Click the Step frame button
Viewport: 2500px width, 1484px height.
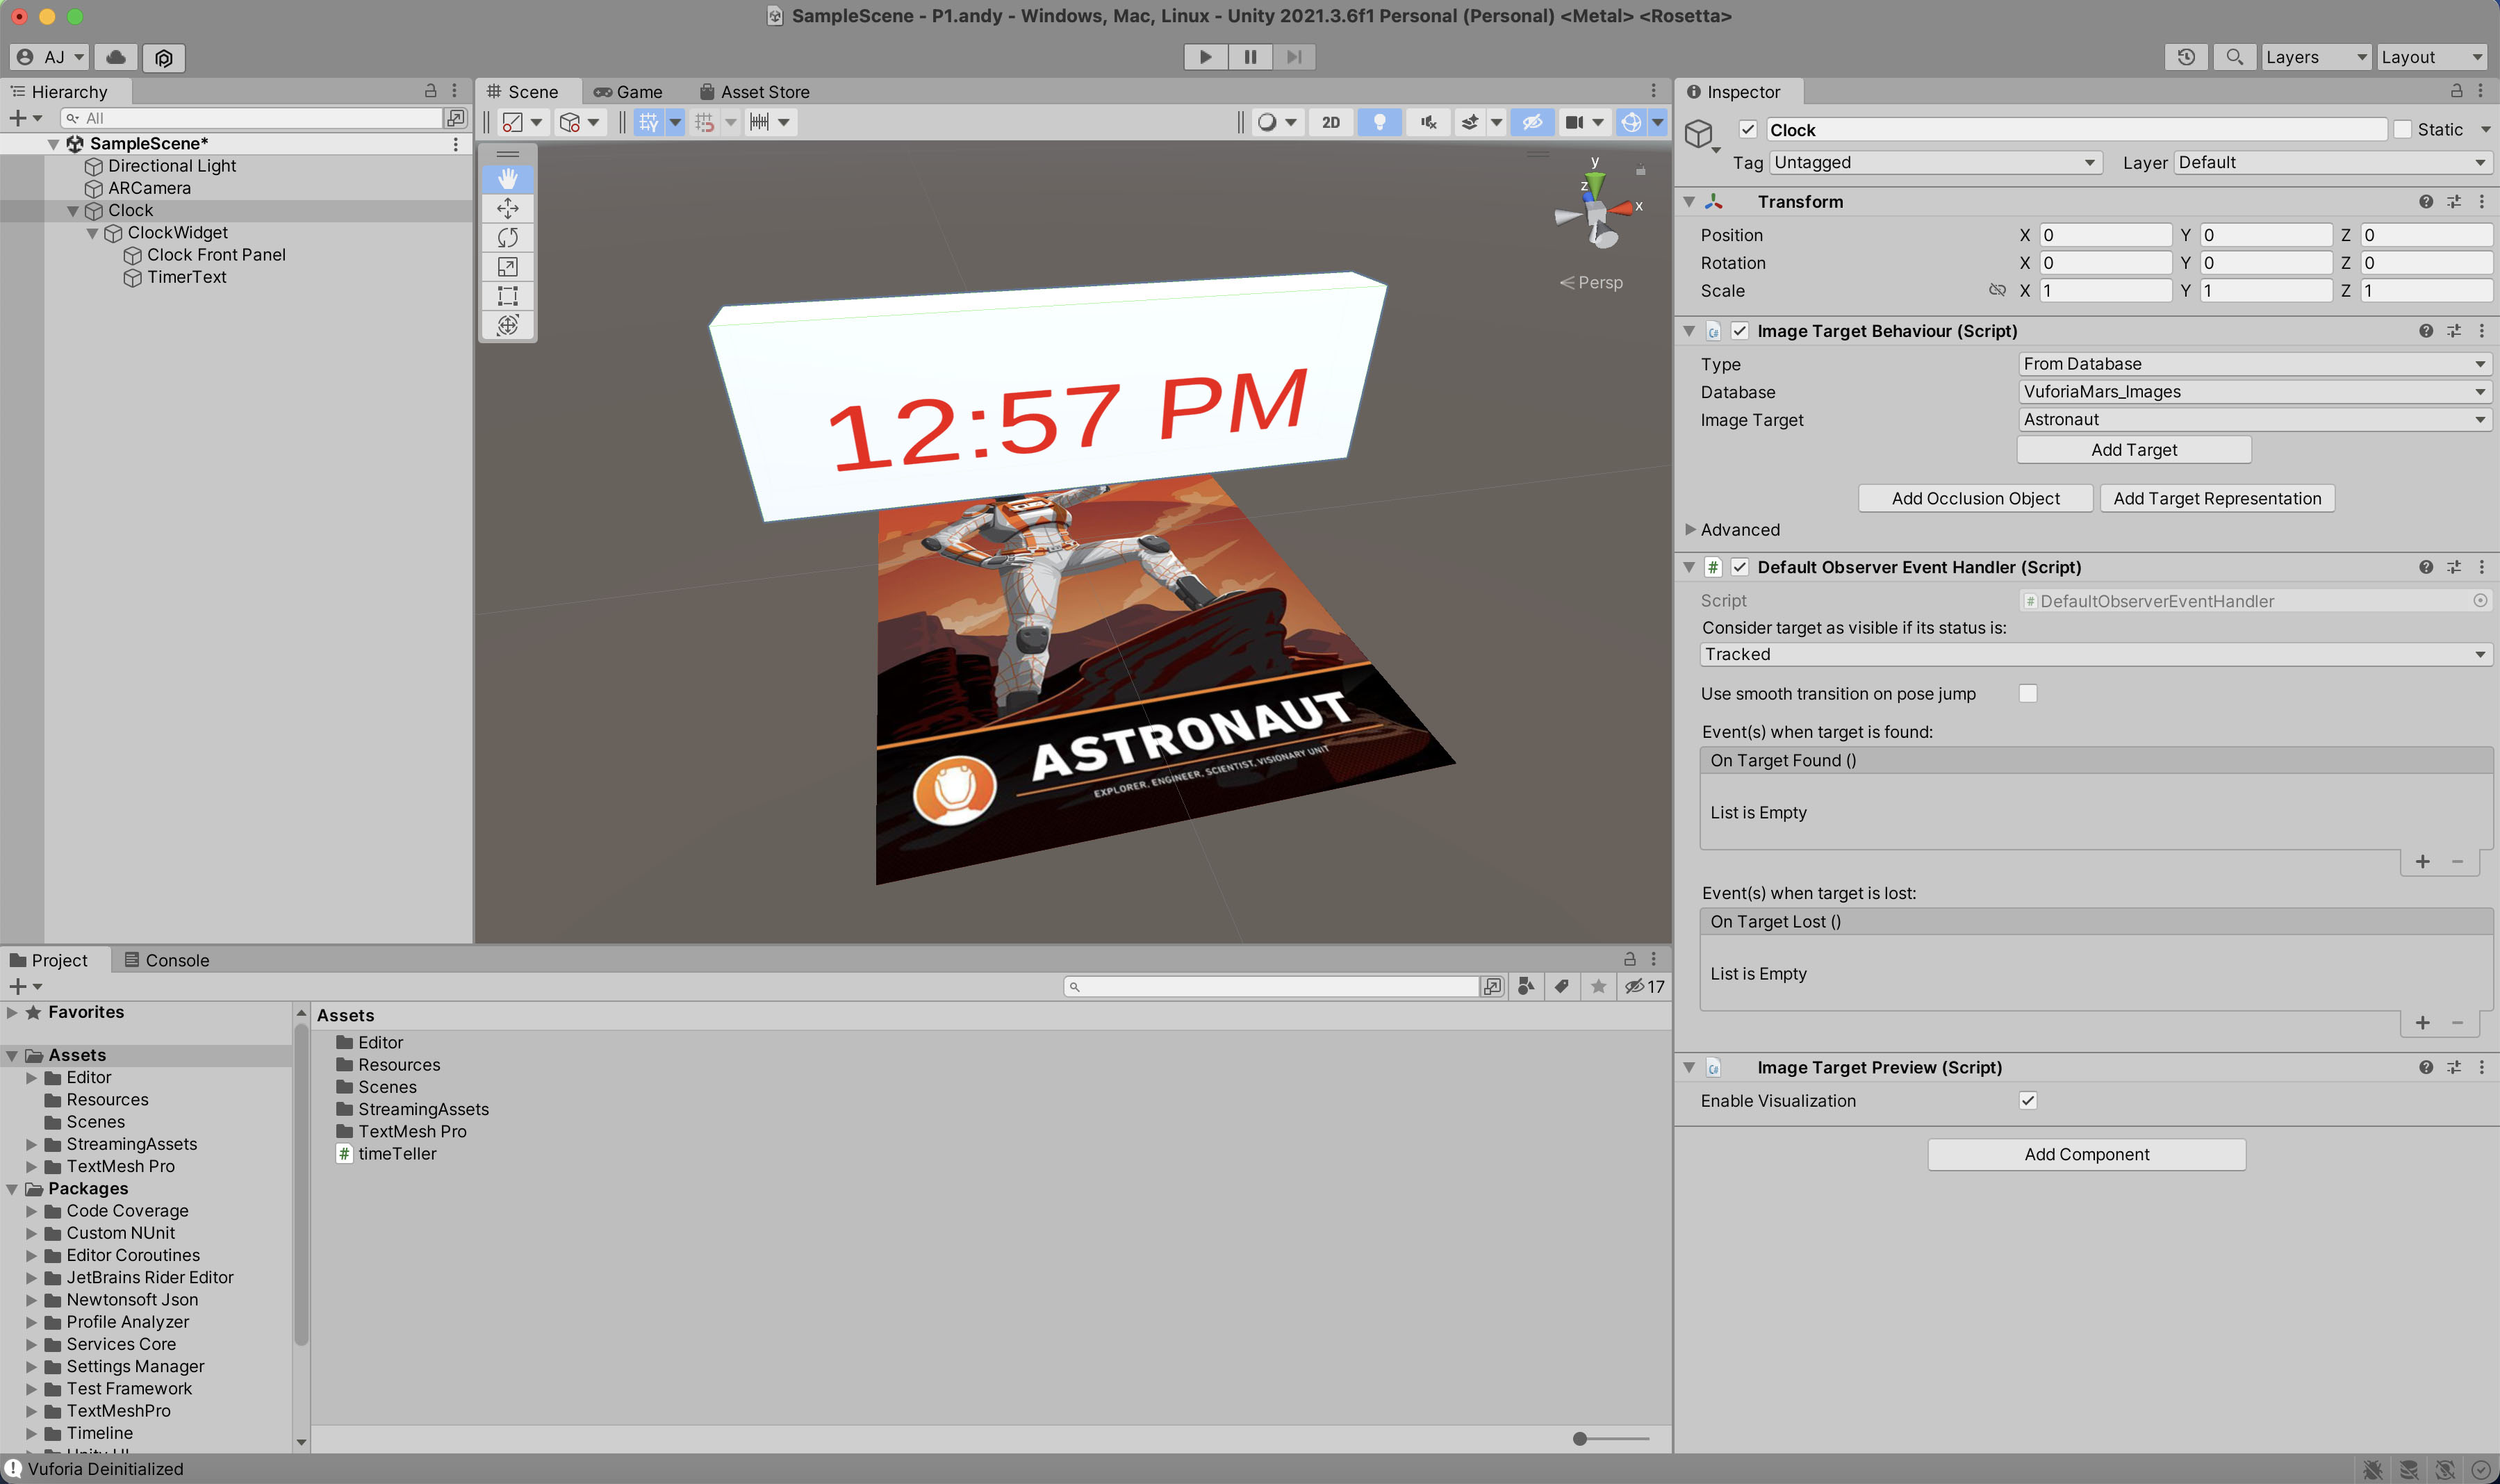[x=1294, y=57]
